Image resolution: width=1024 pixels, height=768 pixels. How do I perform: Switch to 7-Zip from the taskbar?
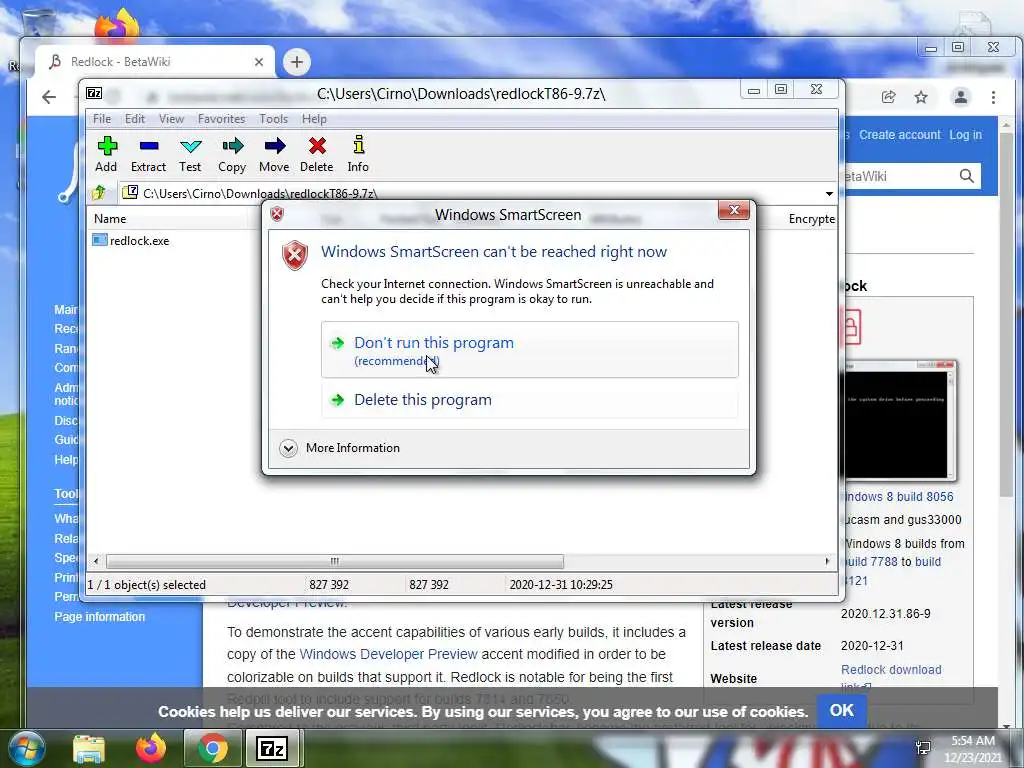click(273, 748)
